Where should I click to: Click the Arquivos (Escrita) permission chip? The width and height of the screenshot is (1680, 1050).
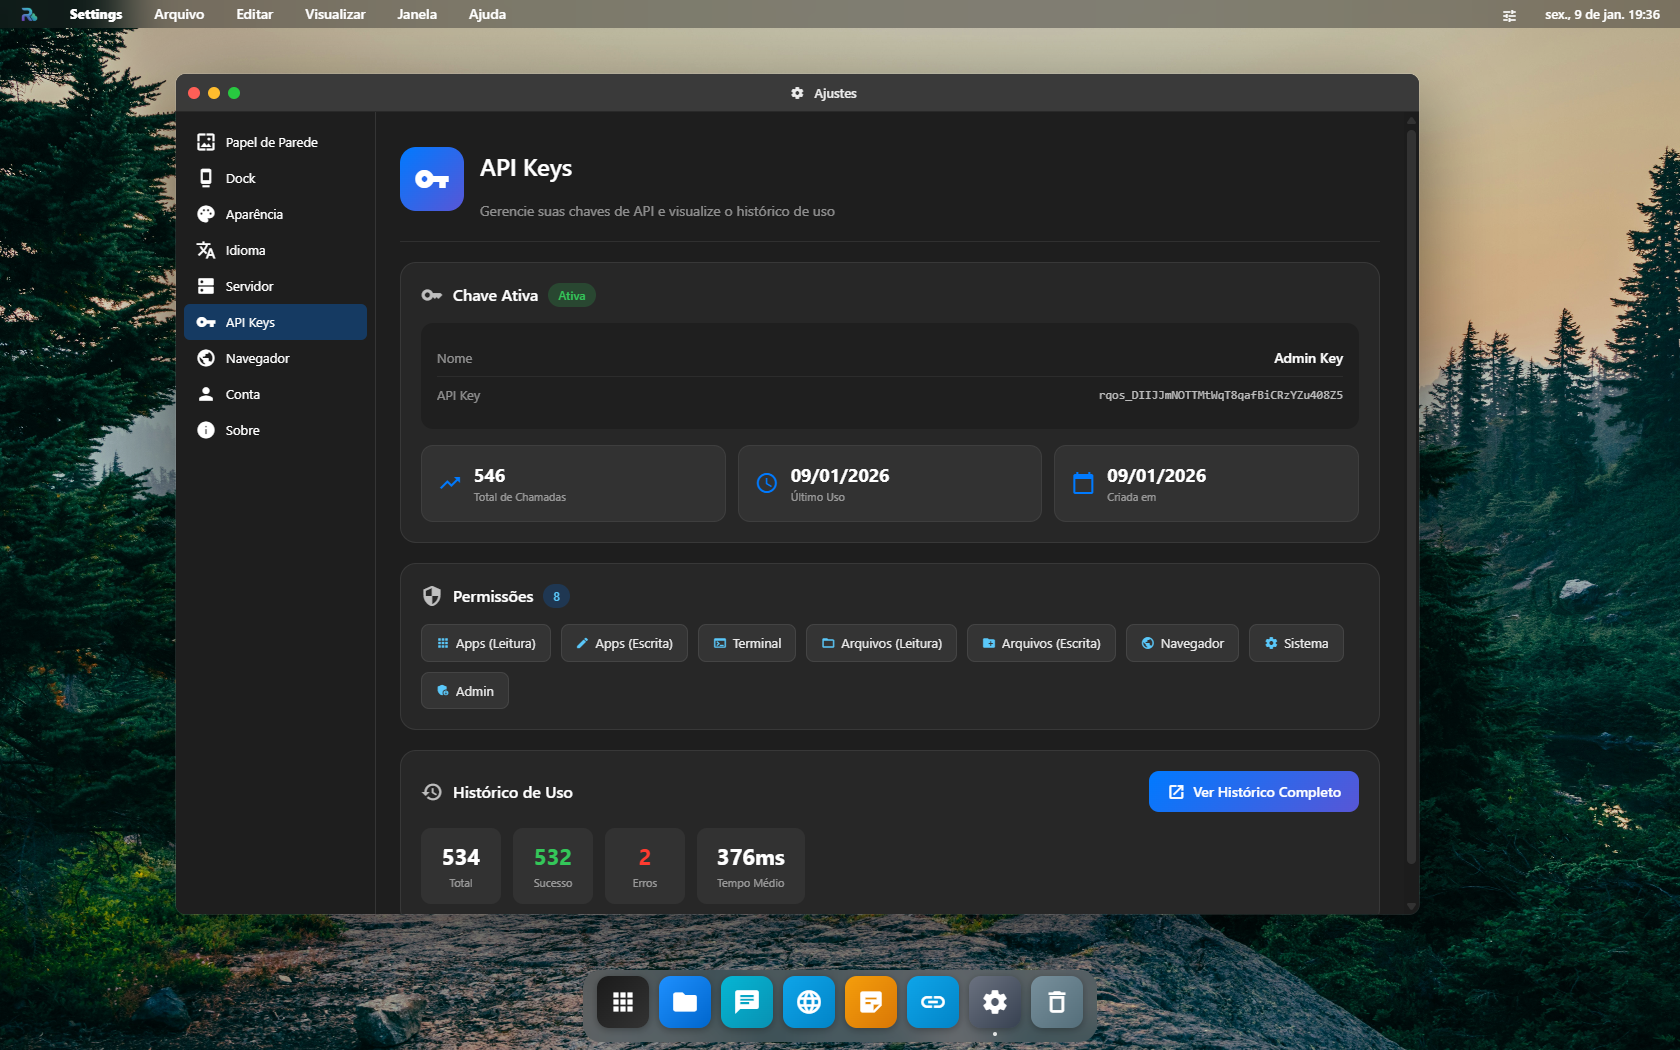tap(1041, 644)
